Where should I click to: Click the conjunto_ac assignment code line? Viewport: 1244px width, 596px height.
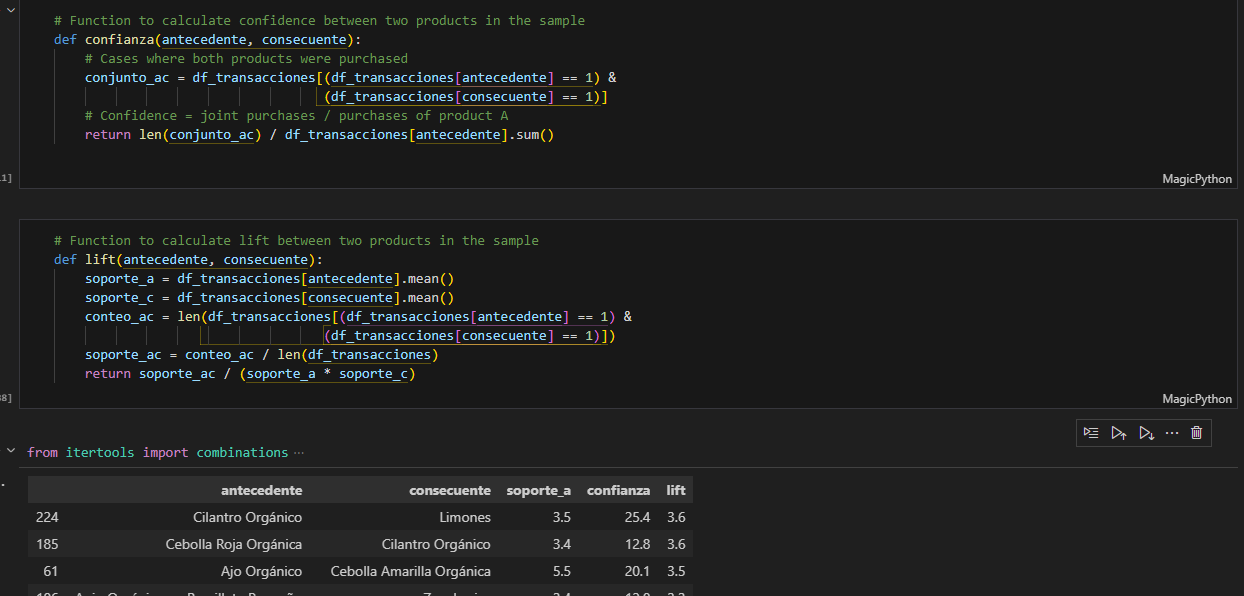click(350, 78)
